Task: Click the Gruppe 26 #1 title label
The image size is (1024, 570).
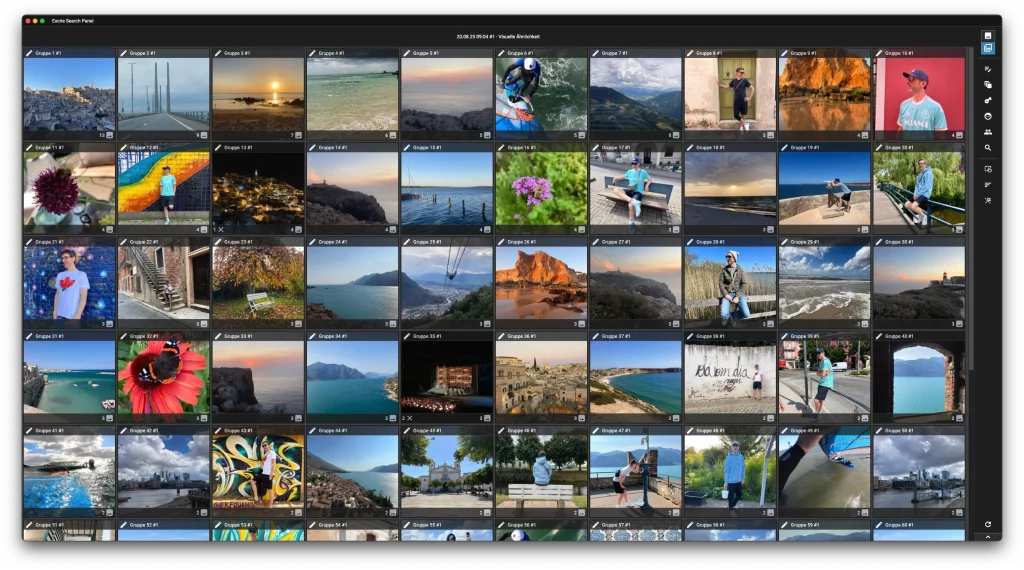Action: pos(522,241)
